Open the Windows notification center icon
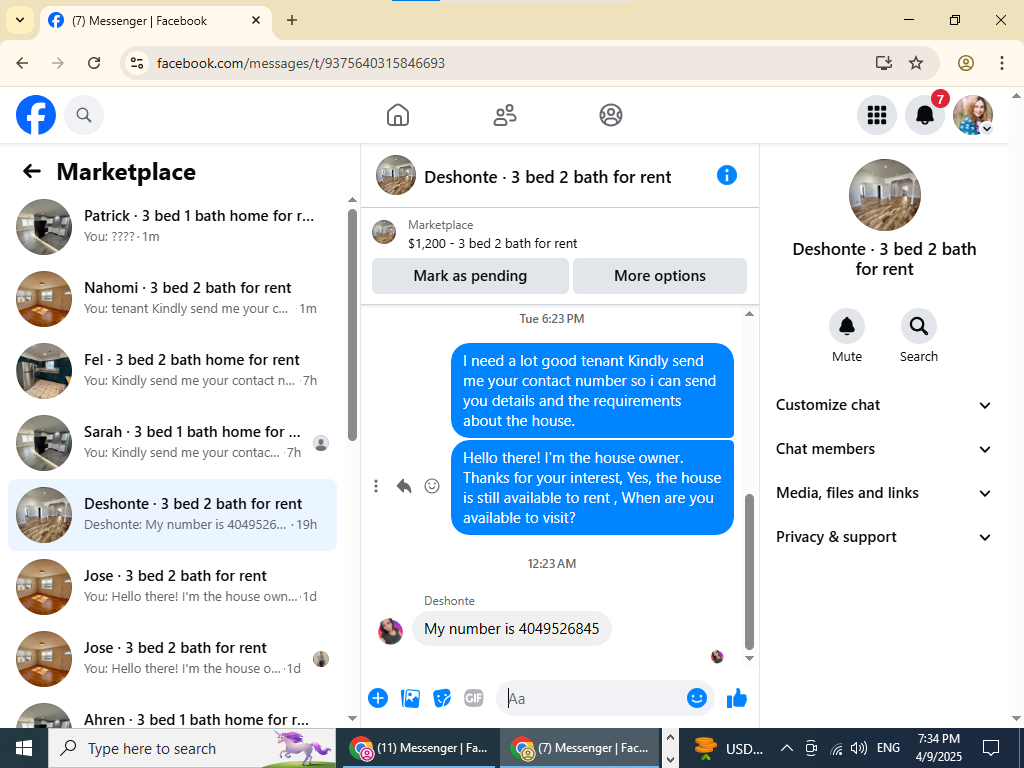 [991, 748]
